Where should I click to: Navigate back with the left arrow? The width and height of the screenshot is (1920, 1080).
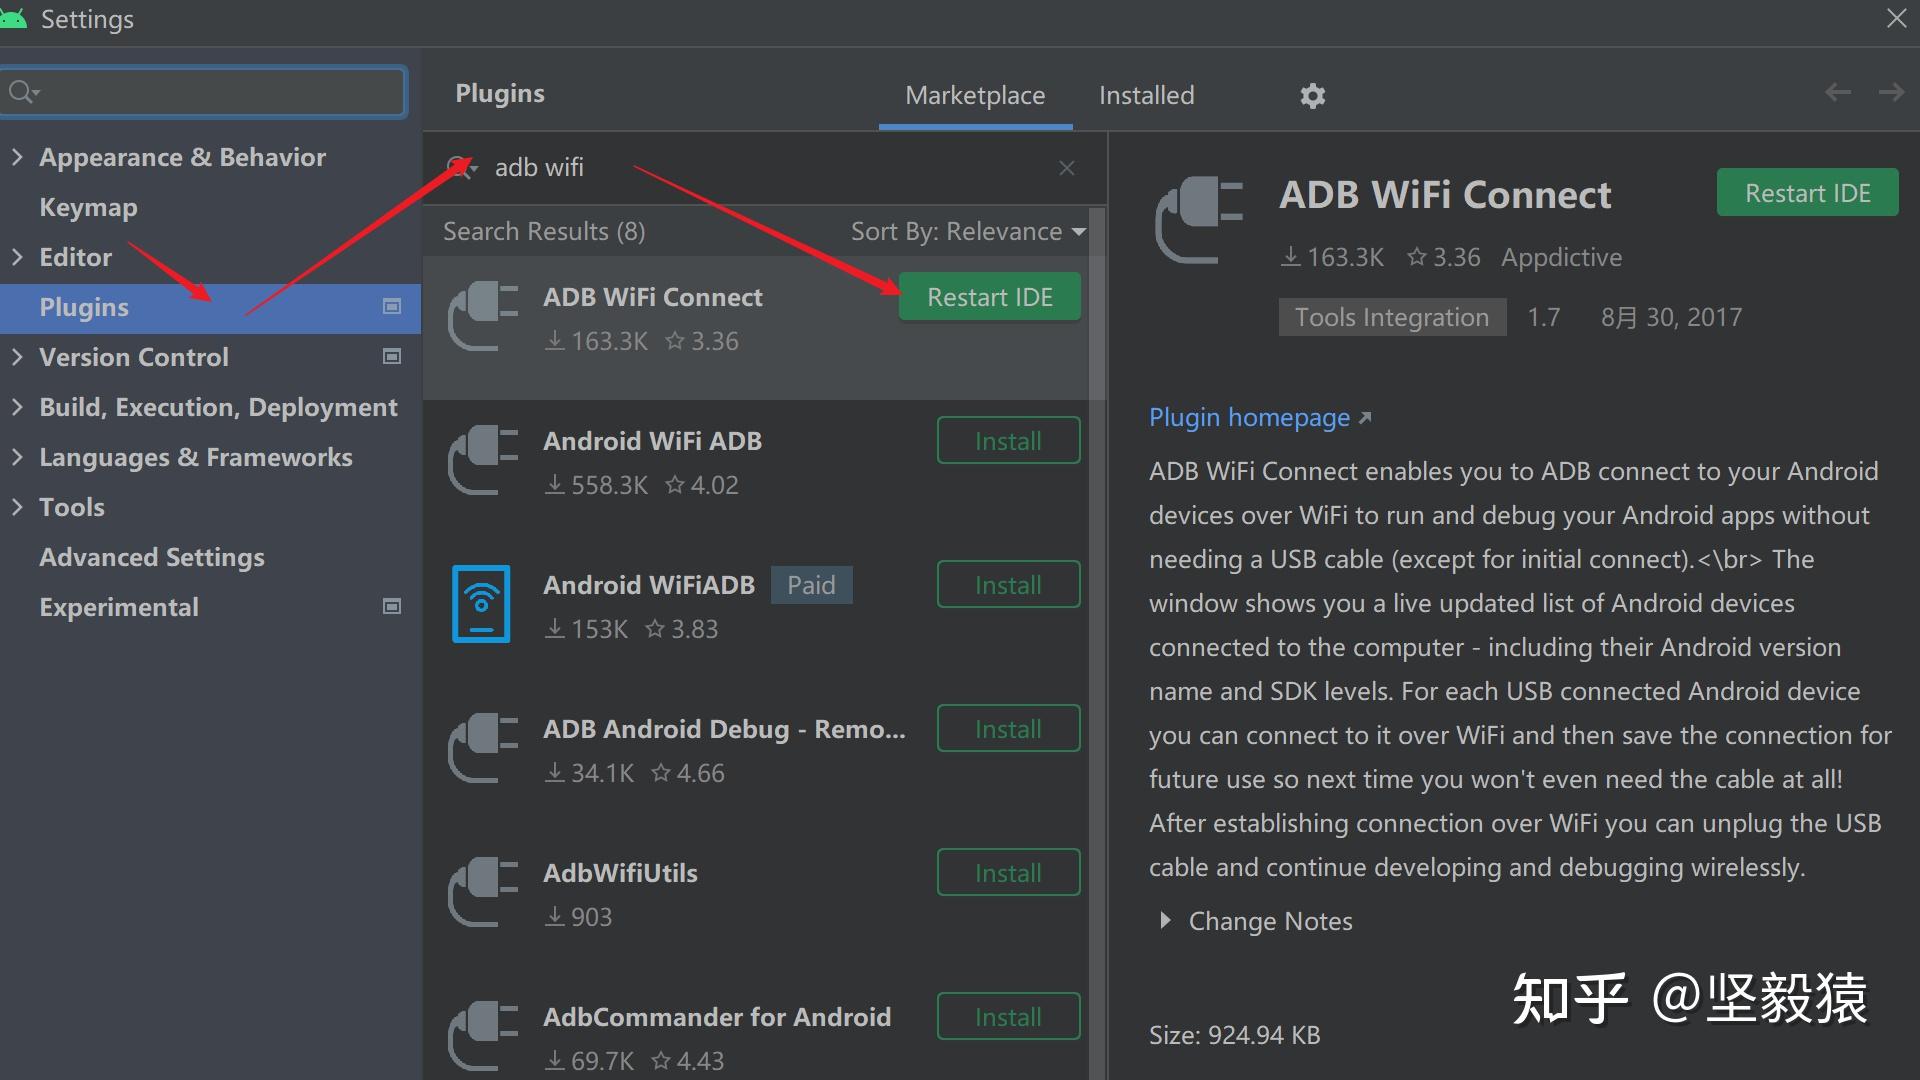[x=1837, y=93]
